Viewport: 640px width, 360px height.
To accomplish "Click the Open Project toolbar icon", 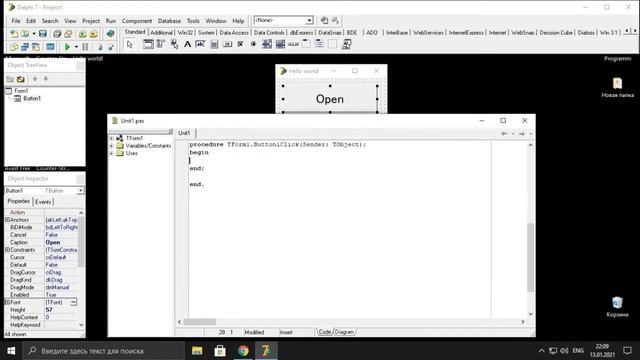I will point(68,34).
